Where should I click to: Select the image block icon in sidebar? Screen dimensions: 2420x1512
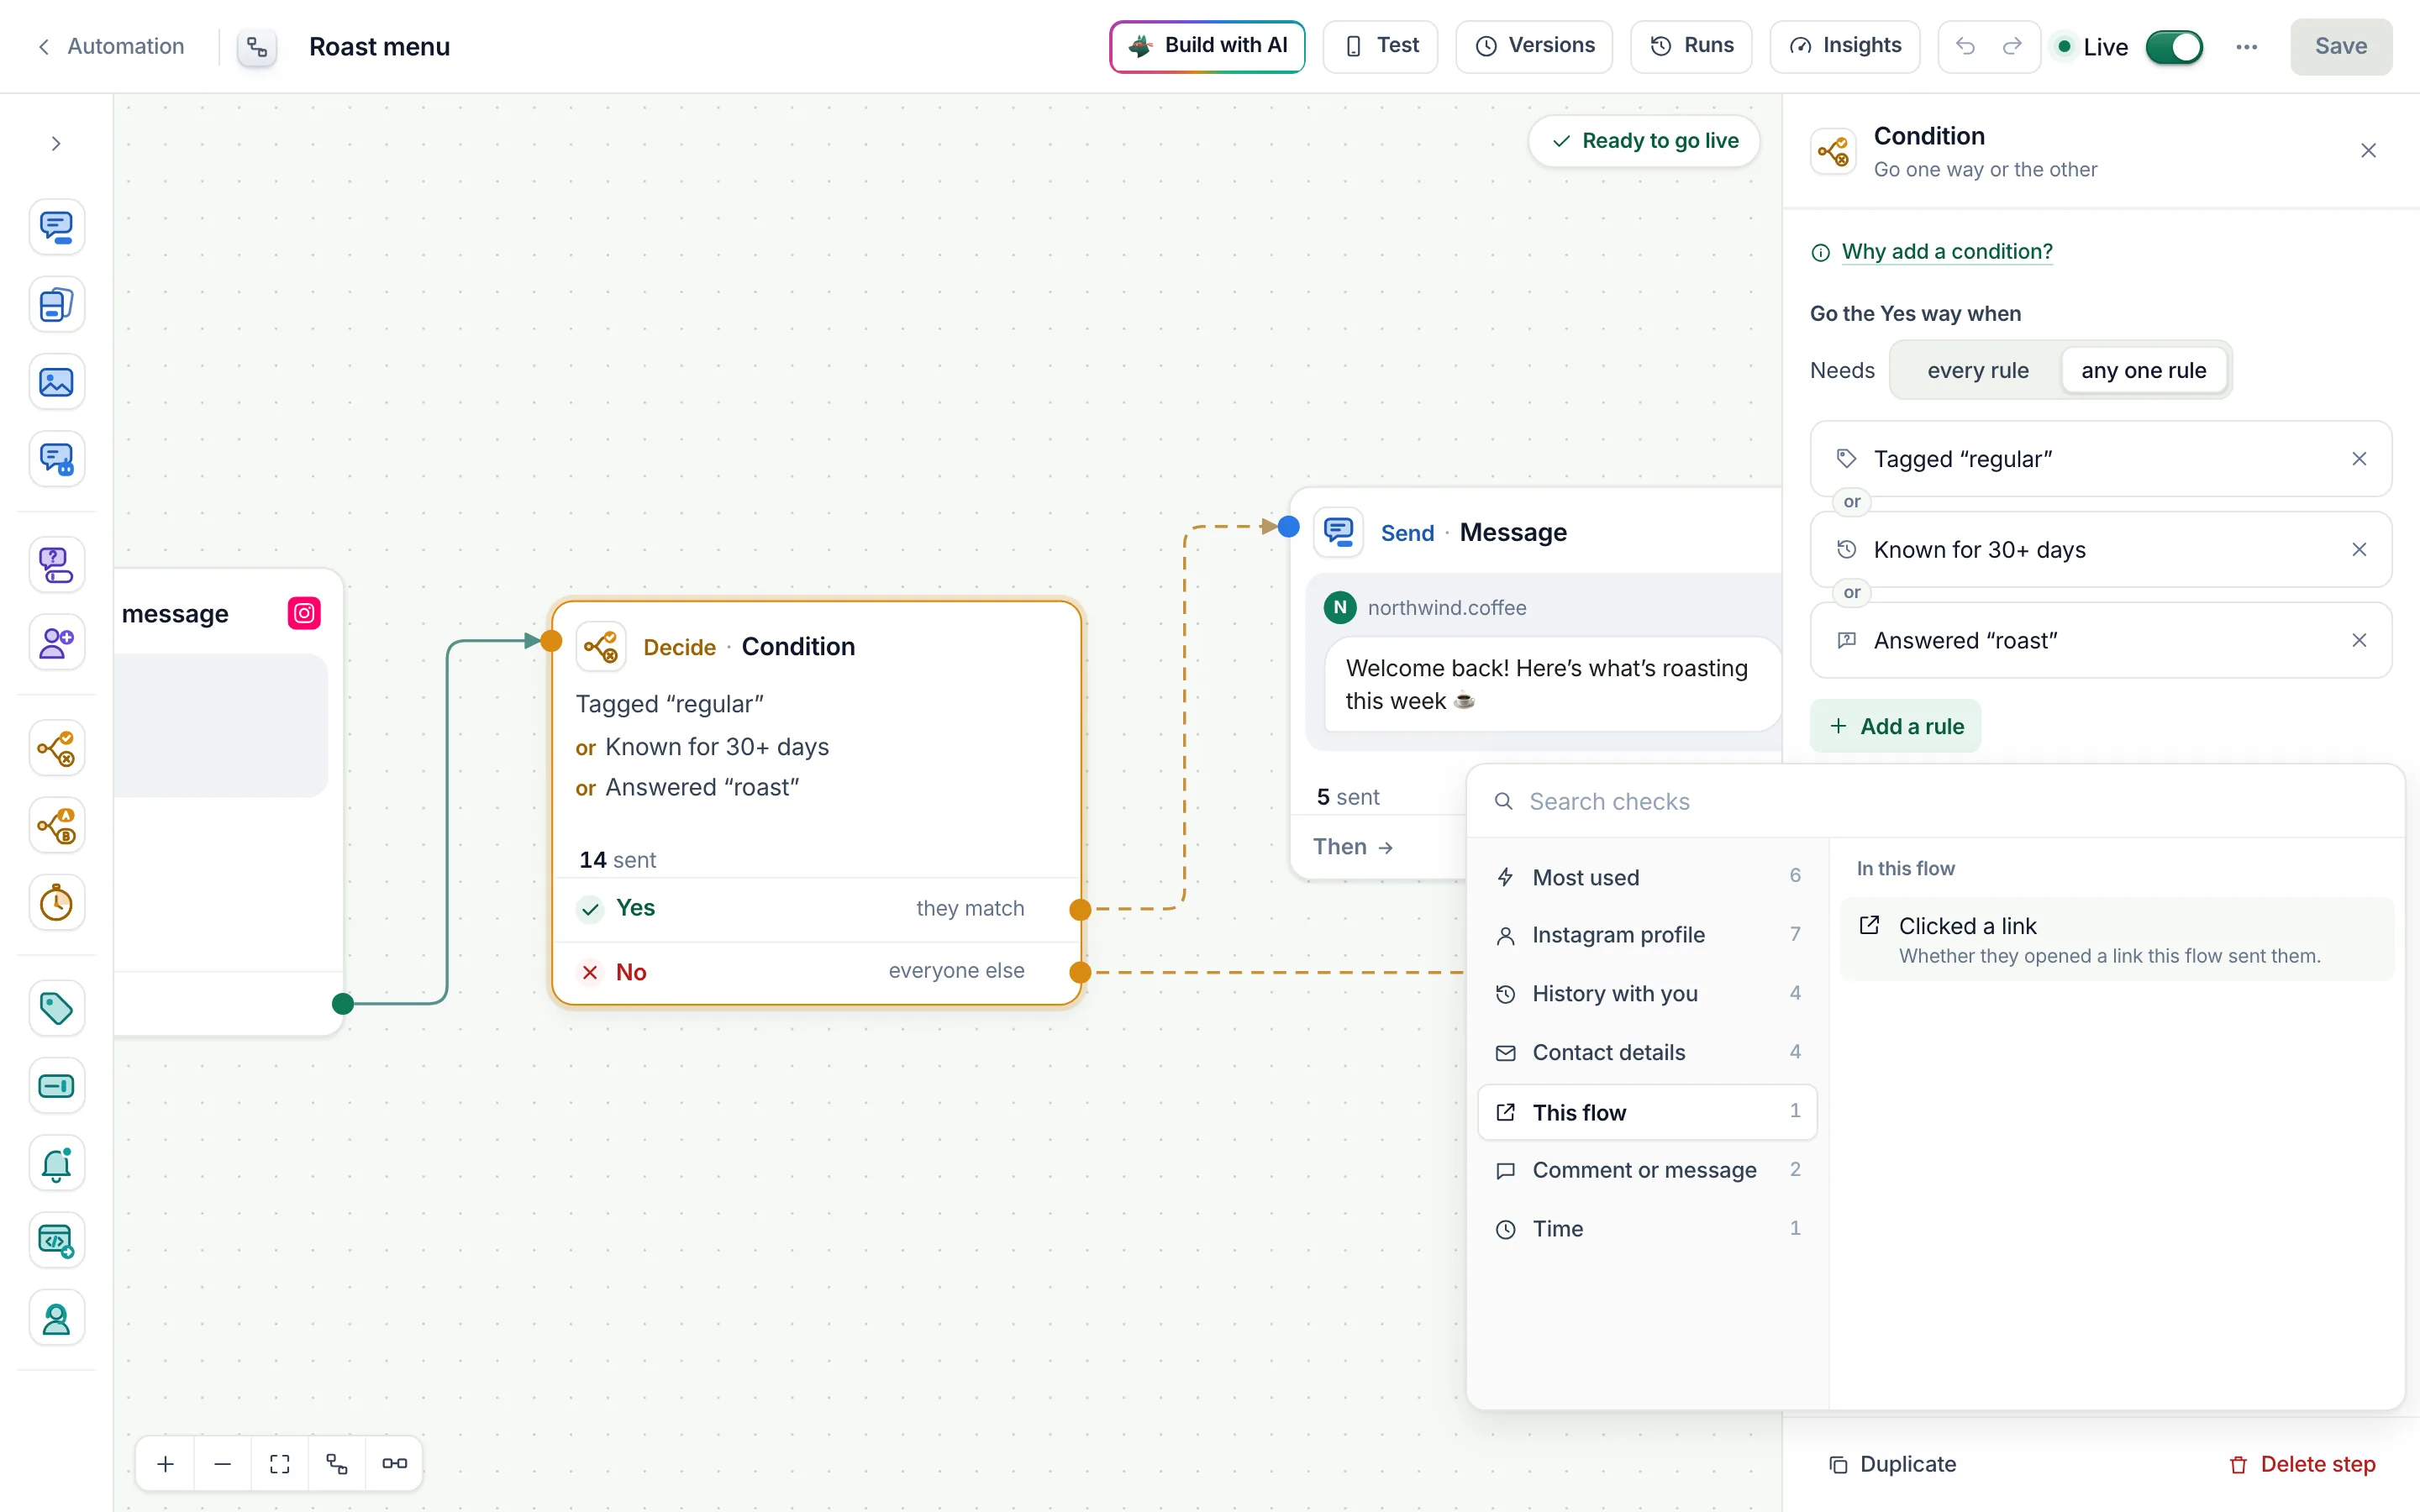tap(56, 382)
